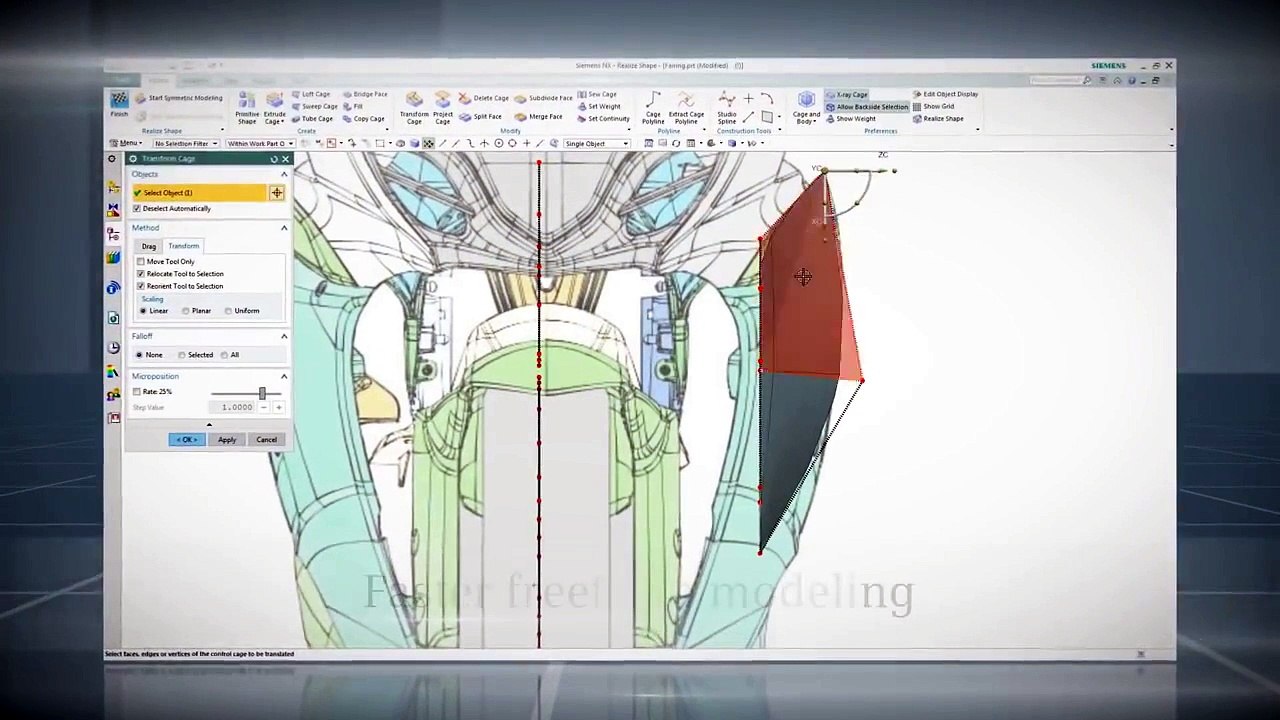Select the Studio Spline tool
1280x720 pixels.
point(727,107)
